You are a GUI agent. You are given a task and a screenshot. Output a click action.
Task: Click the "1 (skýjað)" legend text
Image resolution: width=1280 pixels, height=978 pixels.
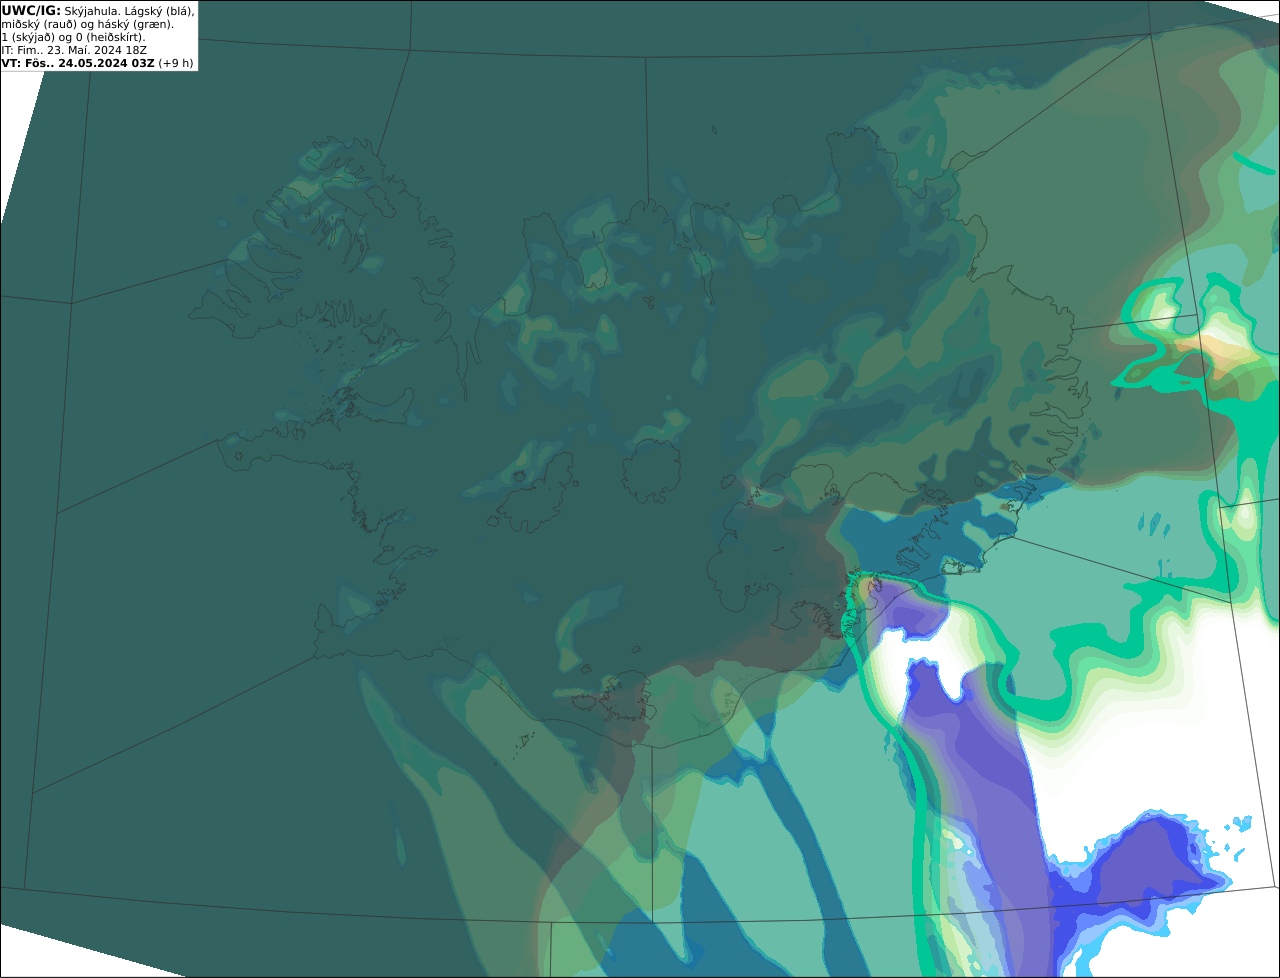pos(28,38)
